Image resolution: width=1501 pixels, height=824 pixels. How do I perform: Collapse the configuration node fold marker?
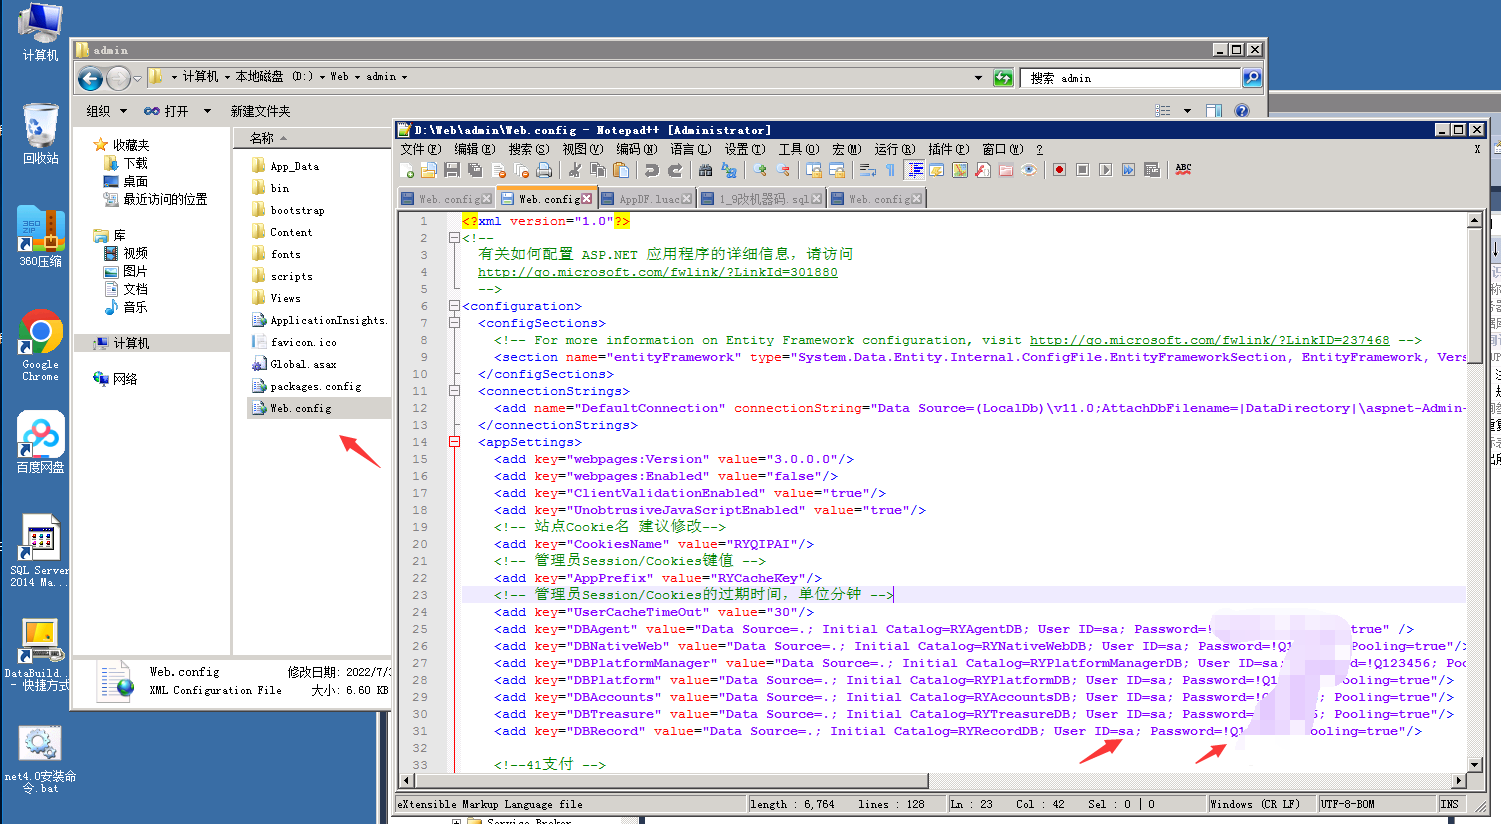pyautogui.click(x=454, y=306)
